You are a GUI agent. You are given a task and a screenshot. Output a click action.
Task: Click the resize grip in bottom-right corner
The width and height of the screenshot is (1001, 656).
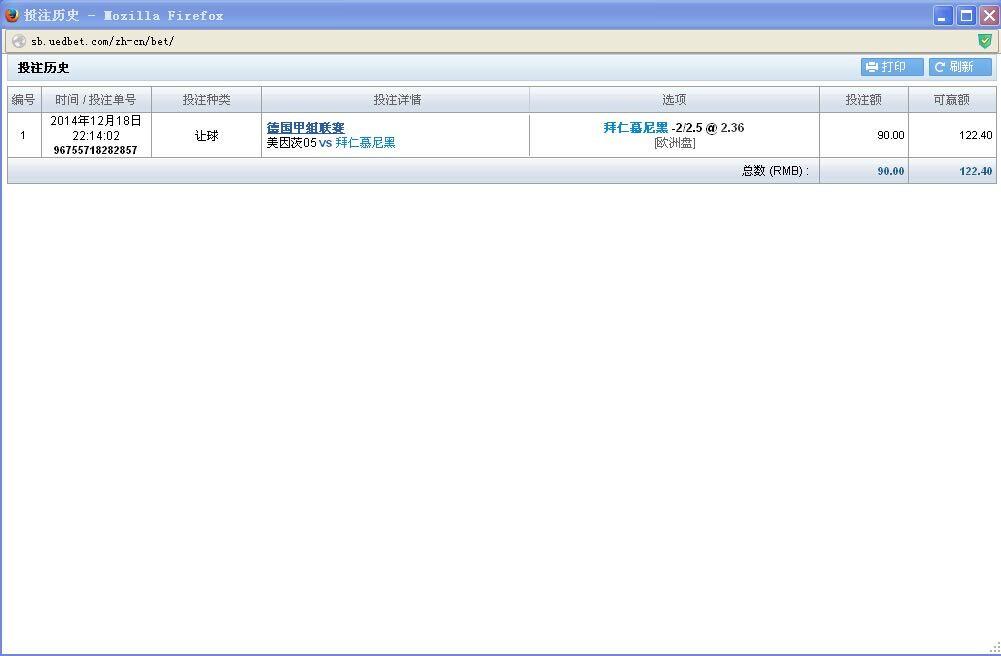[x=993, y=648]
